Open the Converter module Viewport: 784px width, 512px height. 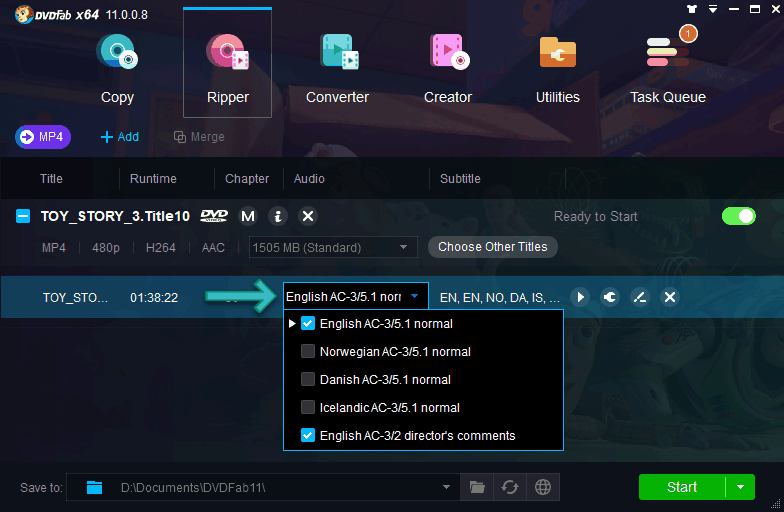tap(338, 70)
